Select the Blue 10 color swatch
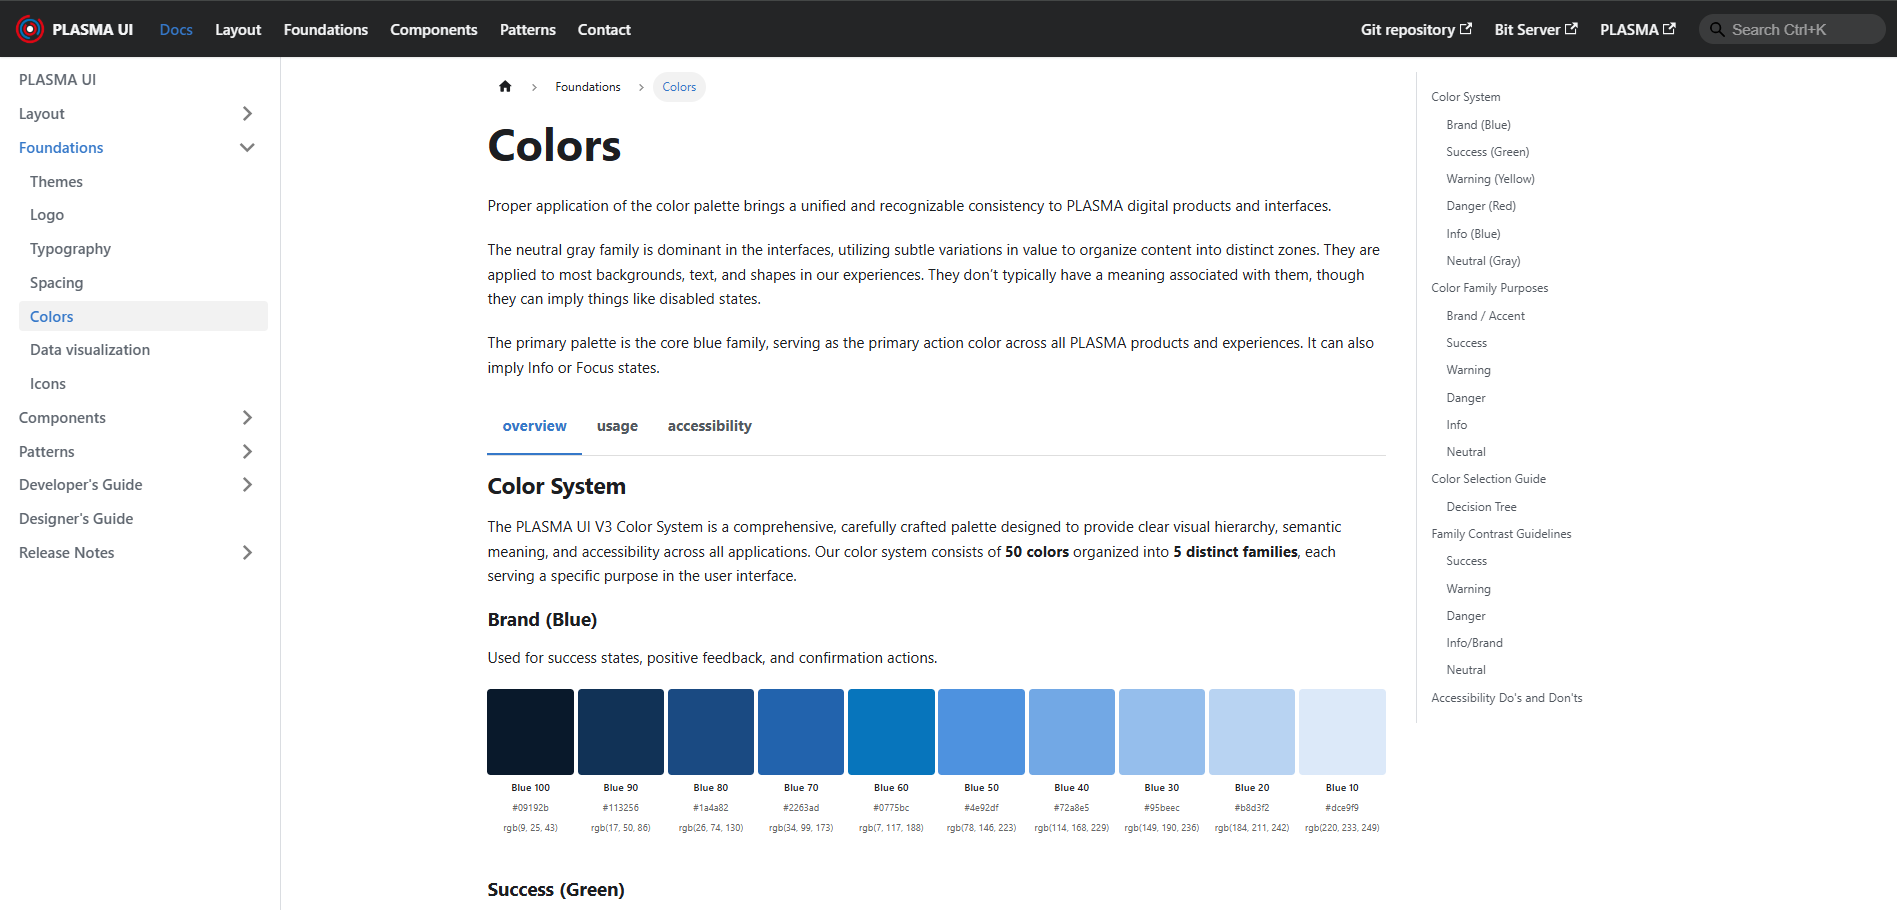1897x910 pixels. pos(1342,732)
